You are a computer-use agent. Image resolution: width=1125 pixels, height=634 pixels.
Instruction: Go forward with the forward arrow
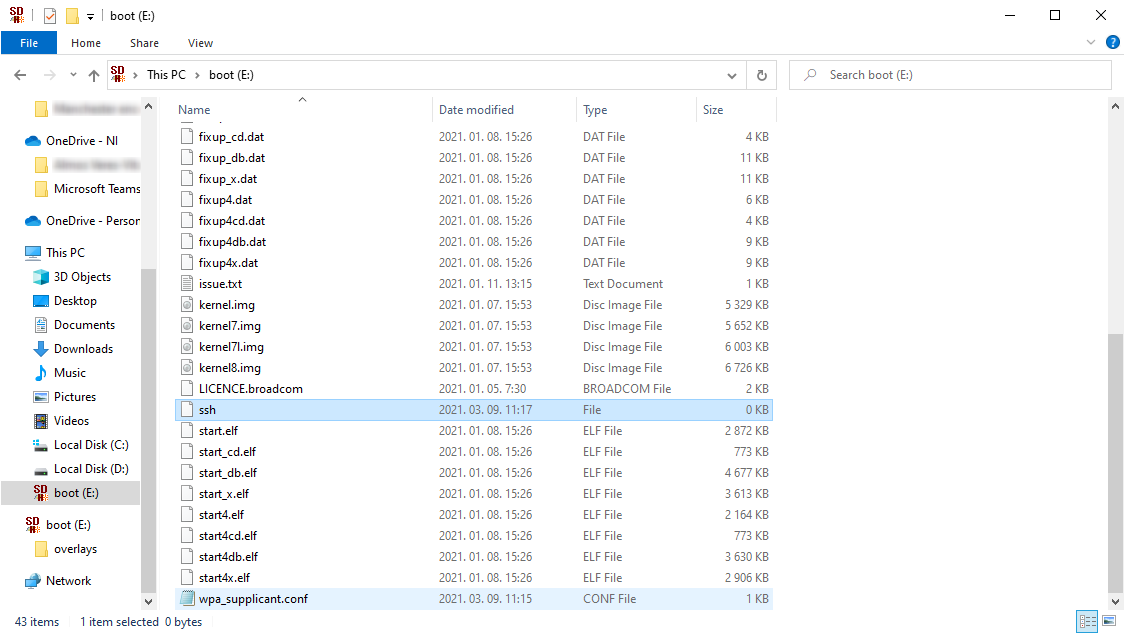point(50,75)
